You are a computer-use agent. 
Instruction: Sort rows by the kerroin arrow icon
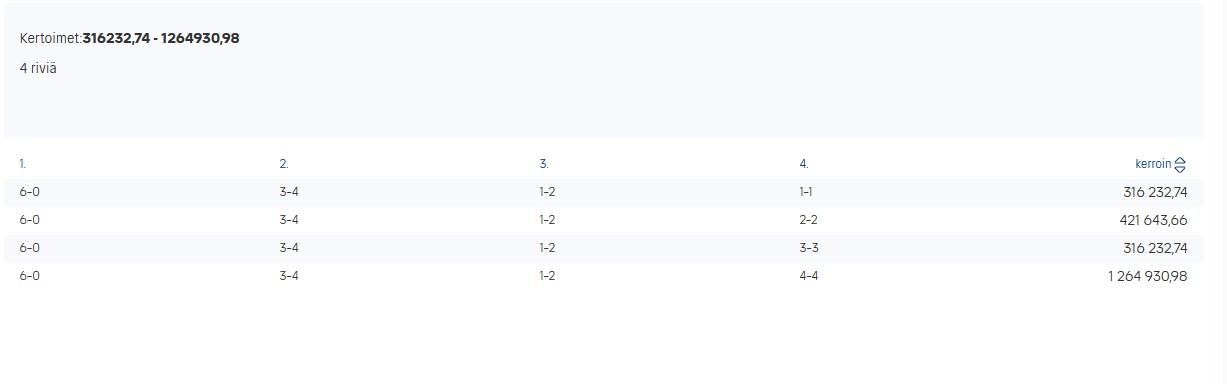1180,165
